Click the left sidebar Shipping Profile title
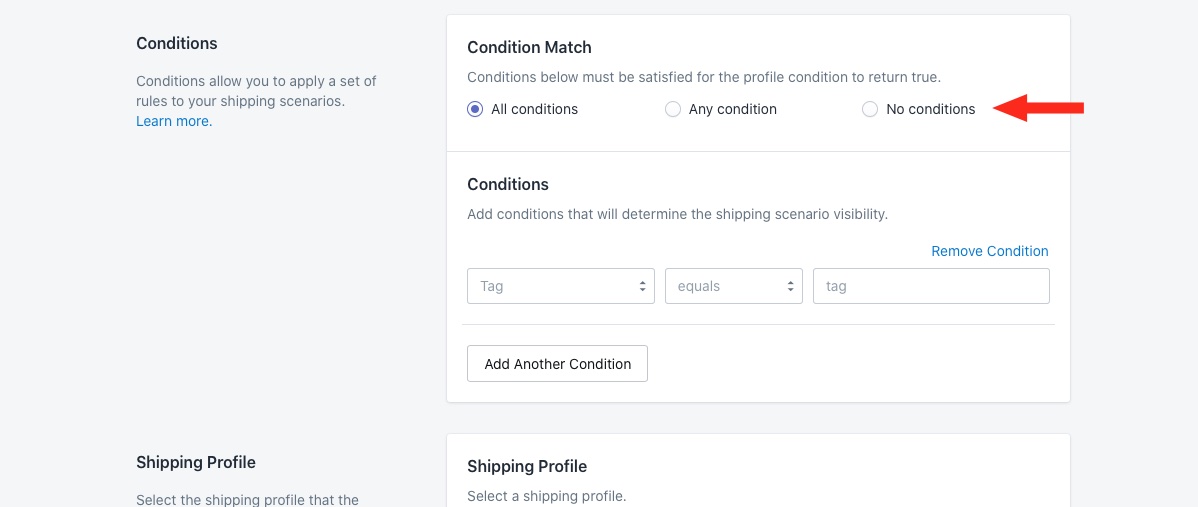Image resolution: width=1198 pixels, height=507 pixels. click(196, 463)
